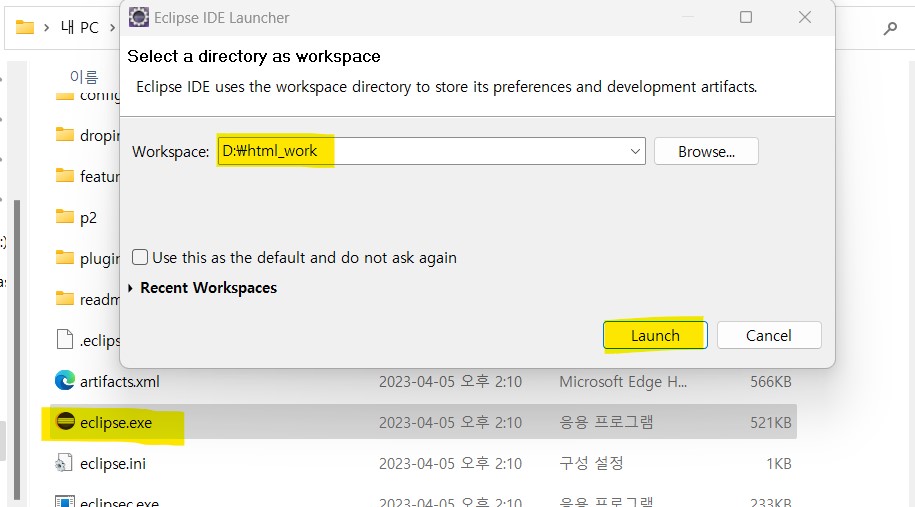Click the 'eclipse.ini' file name
The width and height of the screenshot is (915, 507).
(x=113, y=464)
